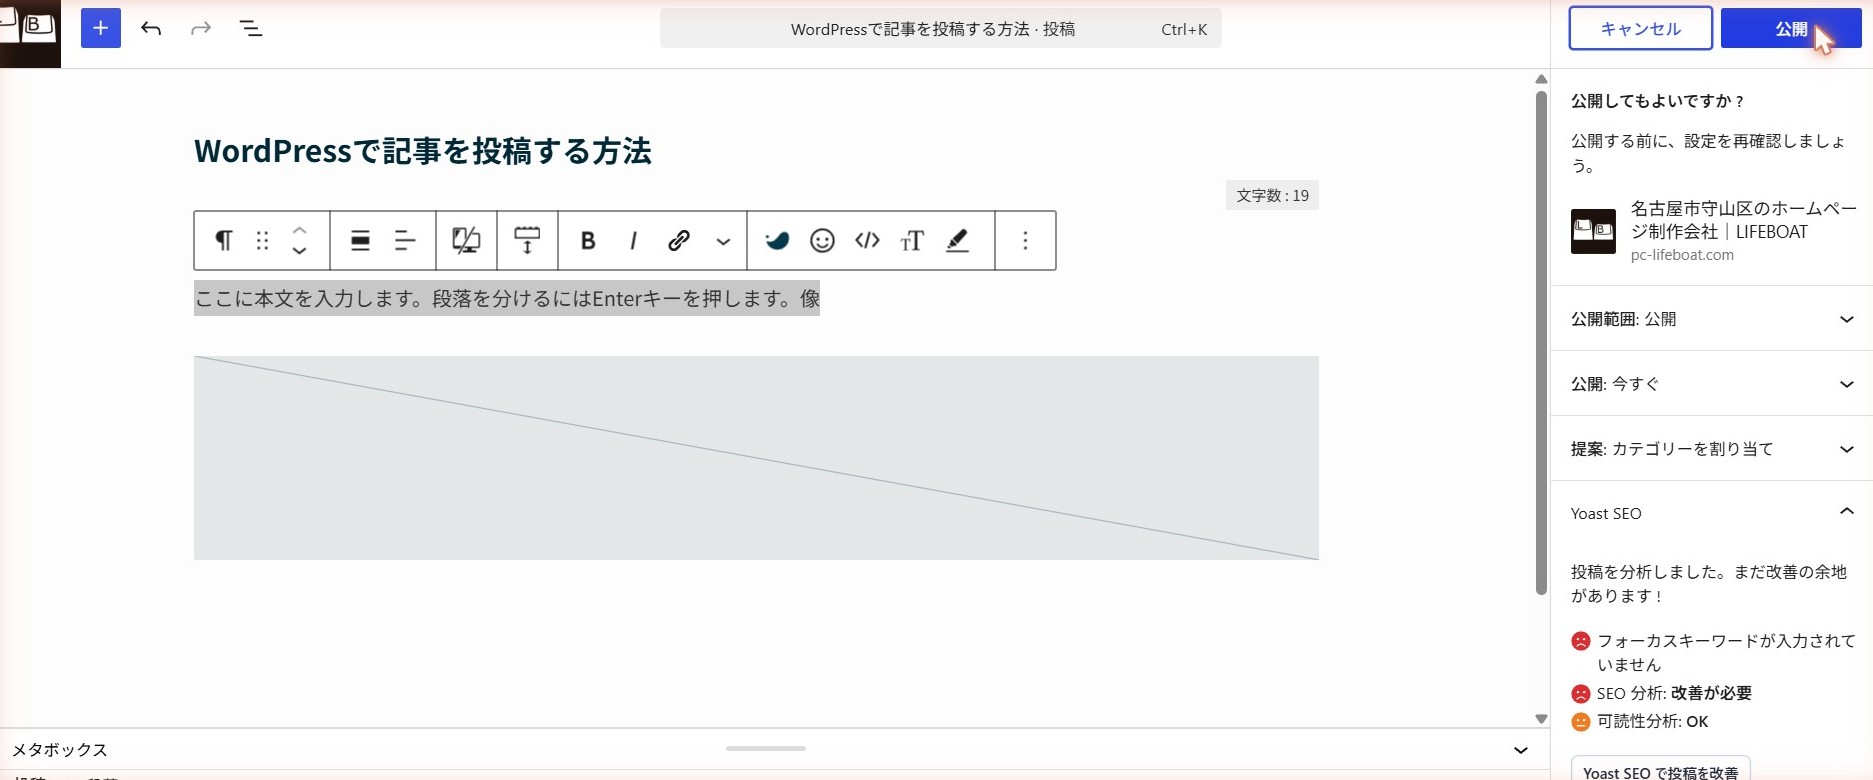Apply inline code formatting

click(867, 240)
